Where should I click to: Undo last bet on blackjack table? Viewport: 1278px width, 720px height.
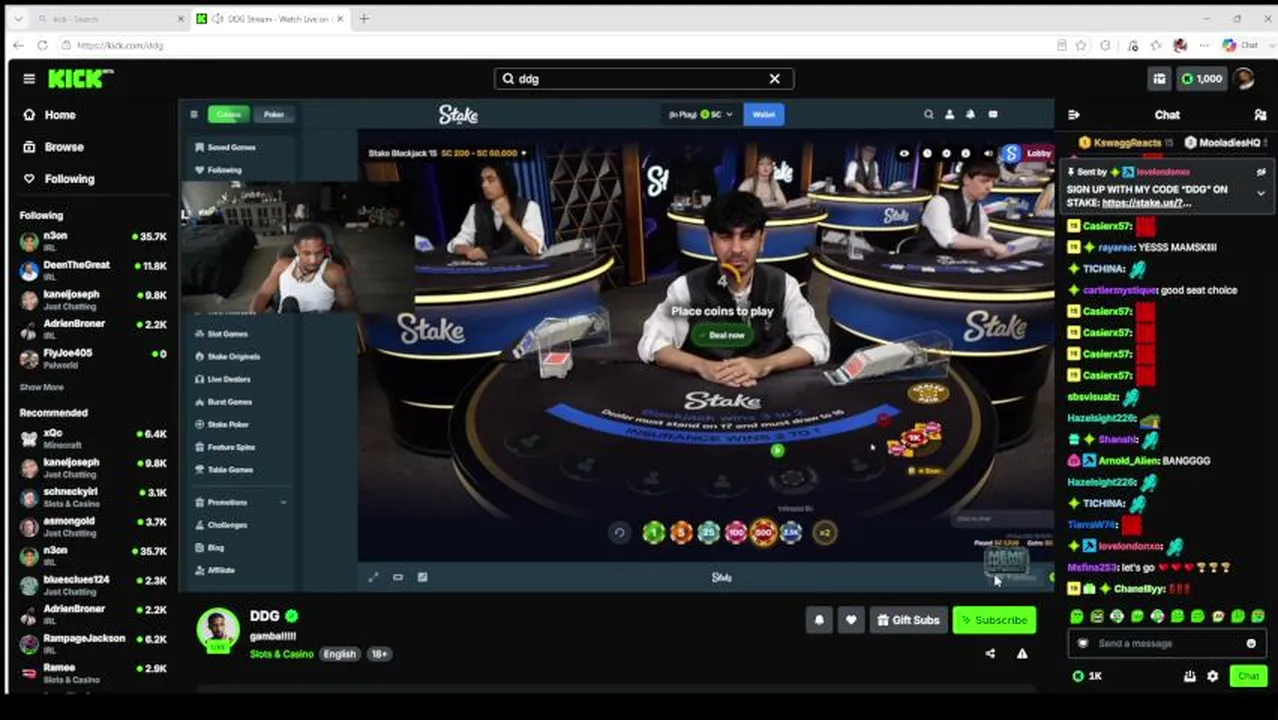620,533
